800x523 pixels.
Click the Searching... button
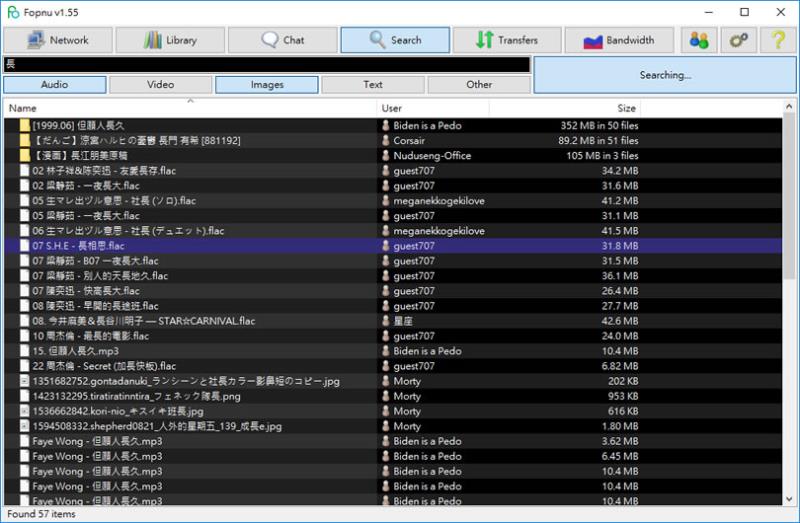665,75
